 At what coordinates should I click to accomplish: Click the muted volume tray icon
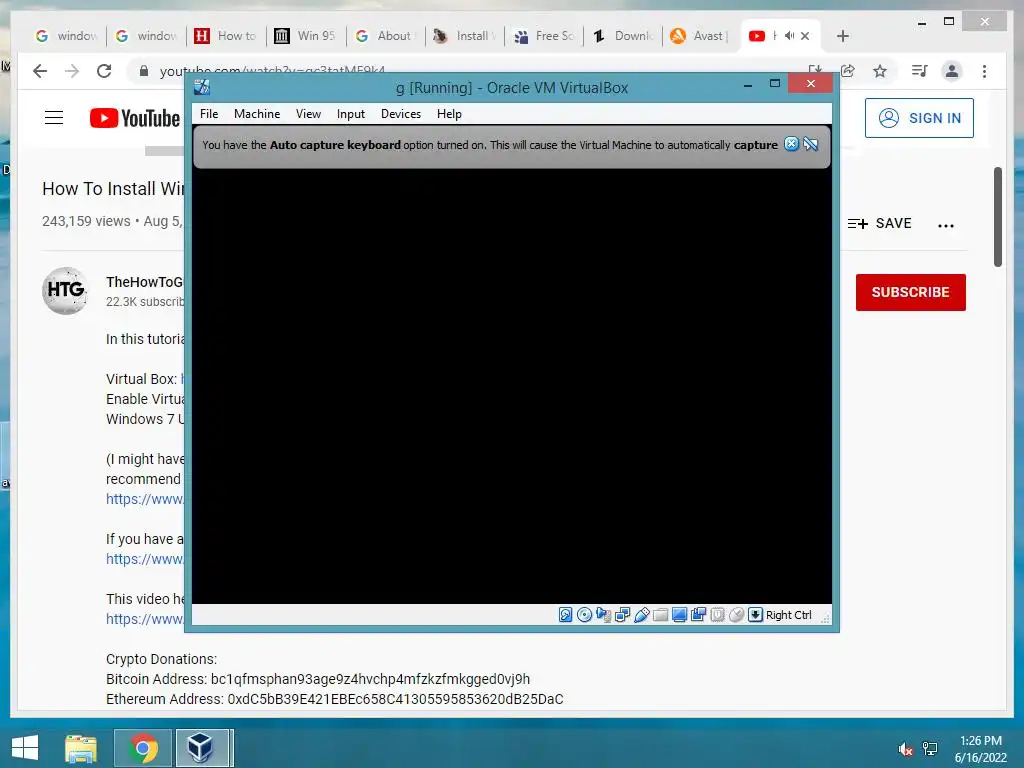pyautogui.click(x=905, y=749)
